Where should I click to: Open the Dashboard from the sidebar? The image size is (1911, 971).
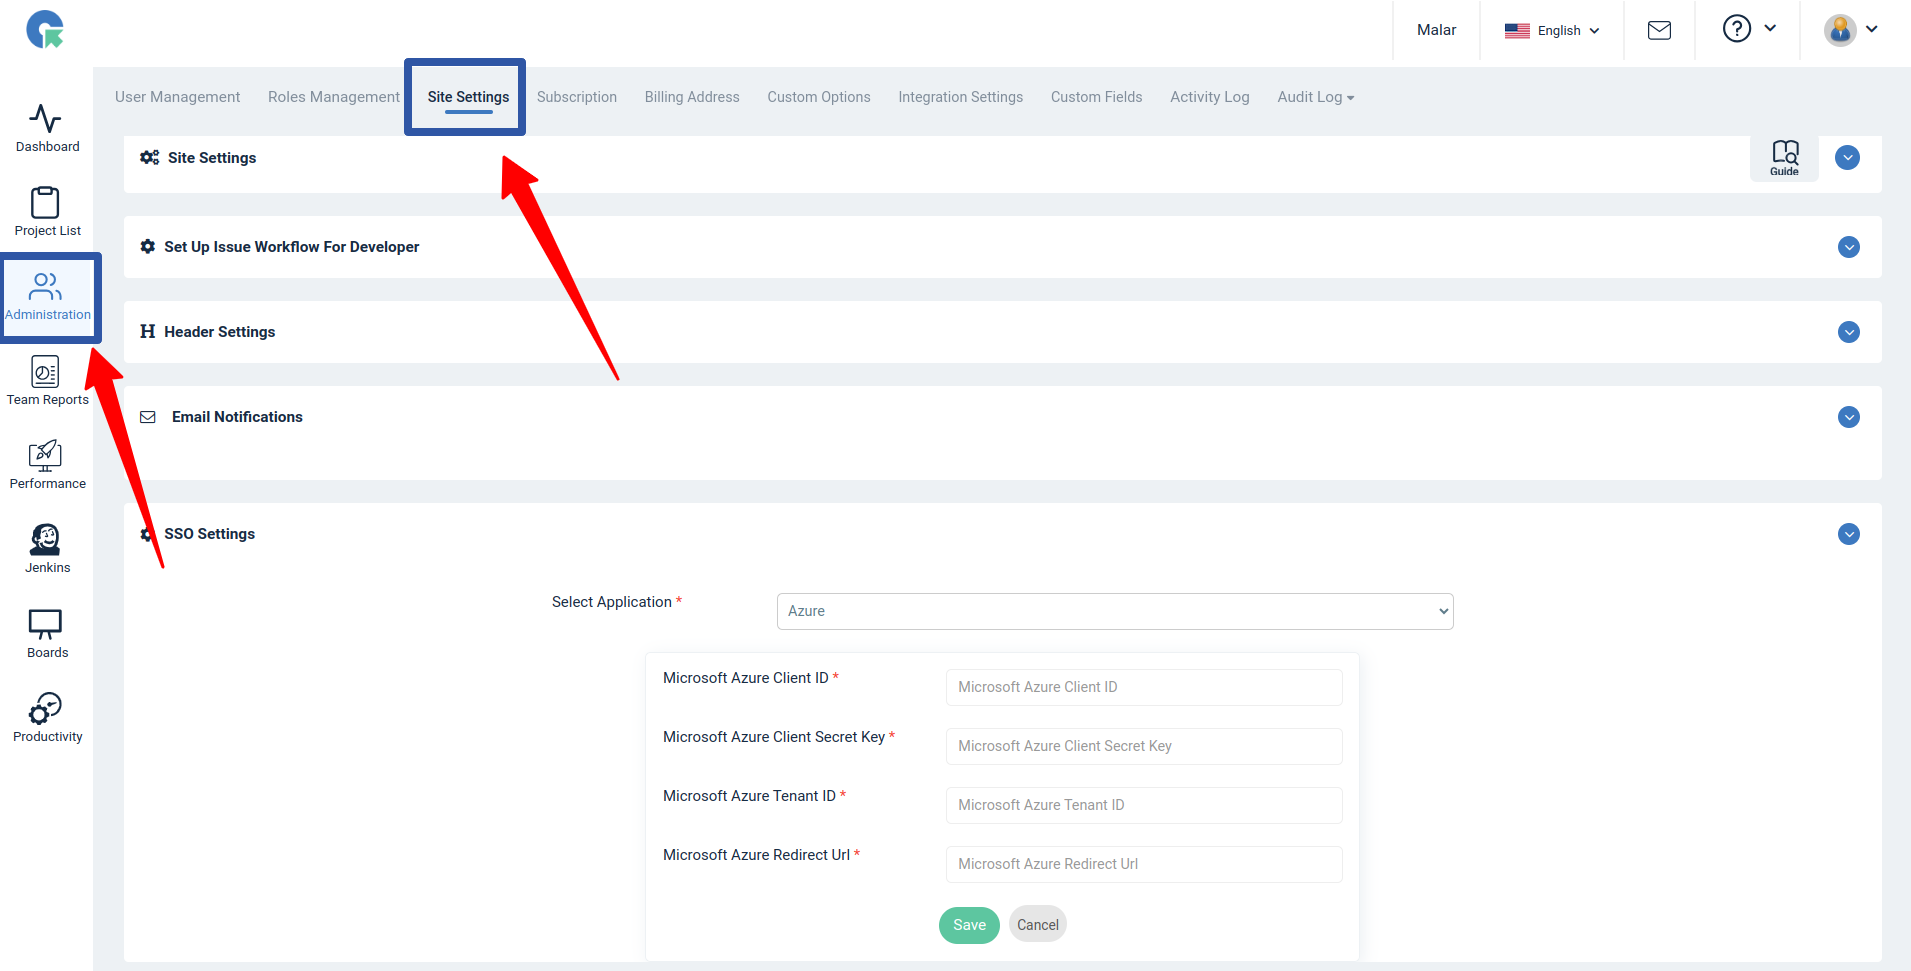point(47,129)
